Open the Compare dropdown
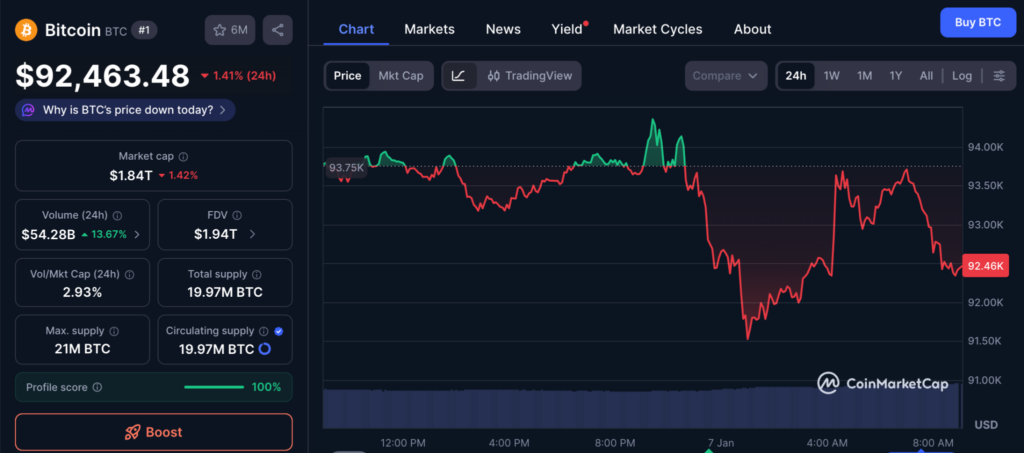The image size is (1024, 453). (x=726, y=76)
